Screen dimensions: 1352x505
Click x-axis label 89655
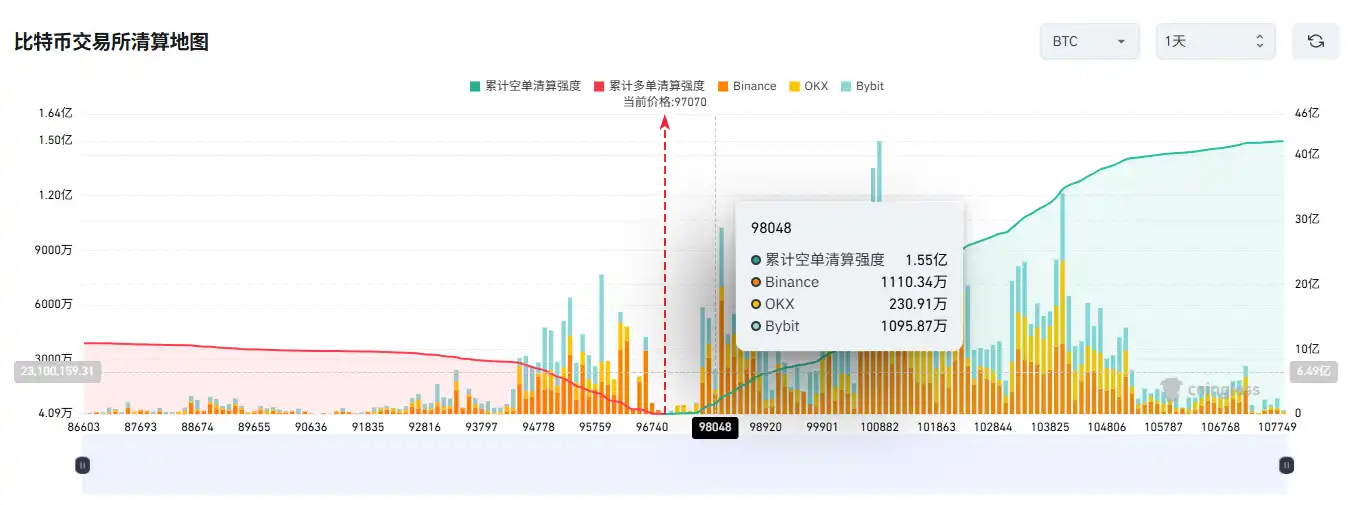click(254, 427)
